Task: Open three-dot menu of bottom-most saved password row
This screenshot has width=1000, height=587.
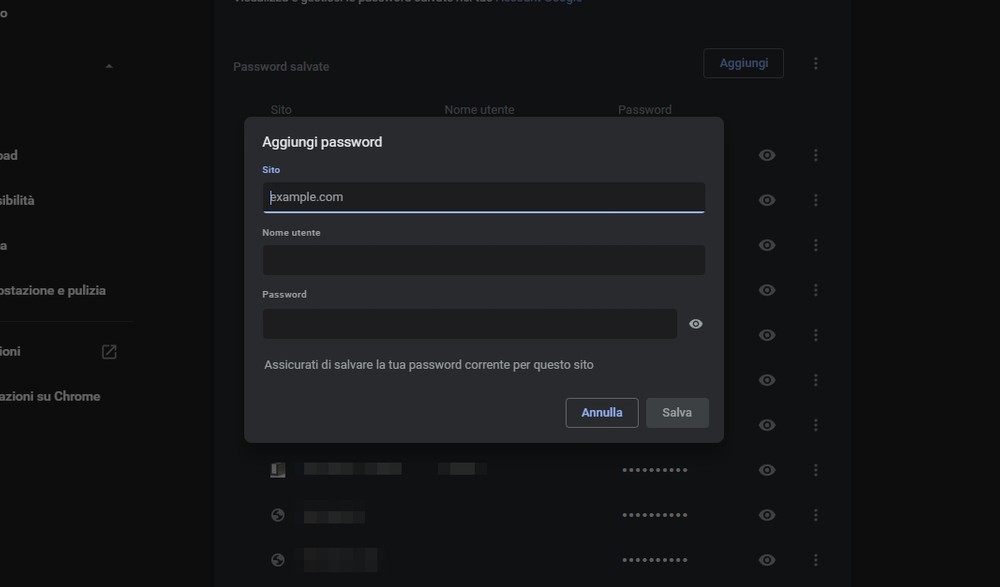Action: coord(816,560)
